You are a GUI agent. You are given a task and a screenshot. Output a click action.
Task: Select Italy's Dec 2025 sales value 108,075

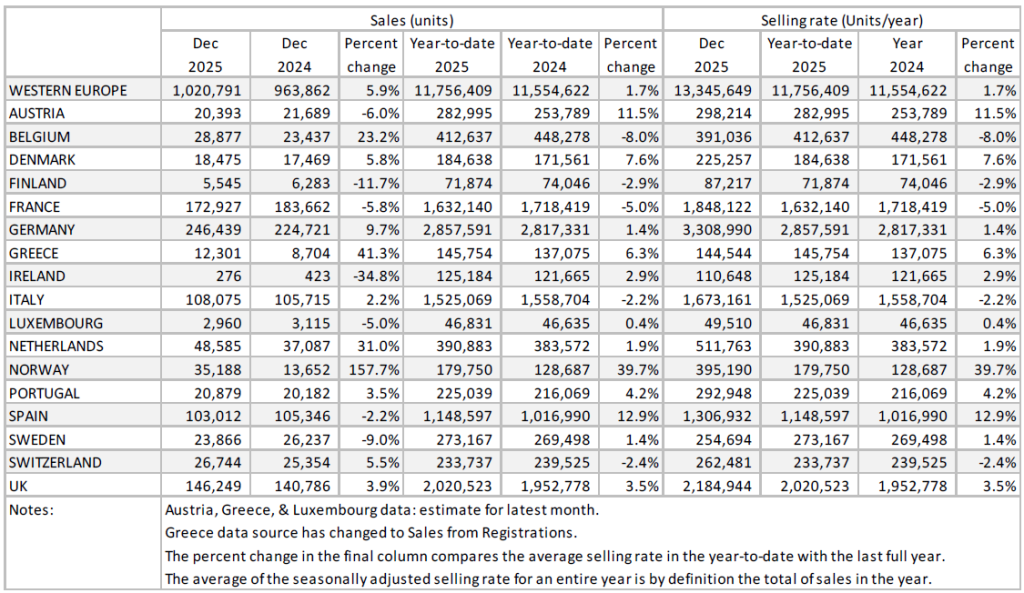pos(214,299)
